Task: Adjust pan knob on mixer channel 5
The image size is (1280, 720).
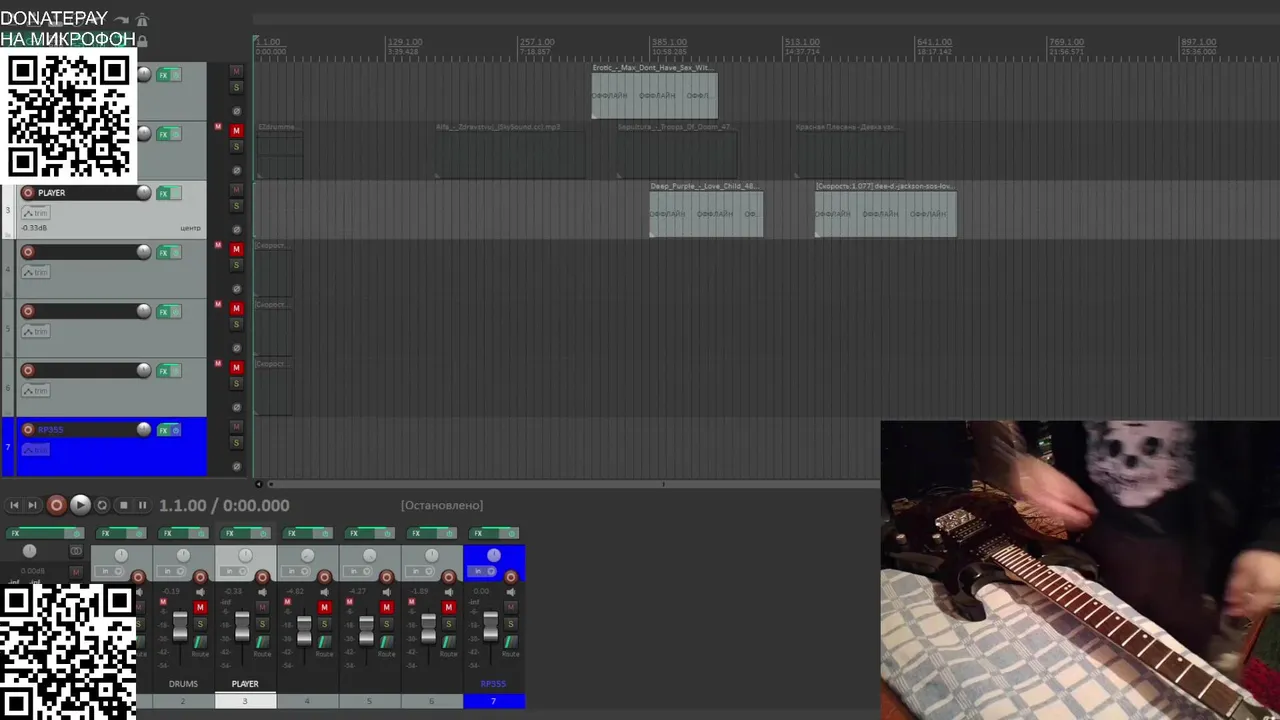Action: (x=370, y=556)
